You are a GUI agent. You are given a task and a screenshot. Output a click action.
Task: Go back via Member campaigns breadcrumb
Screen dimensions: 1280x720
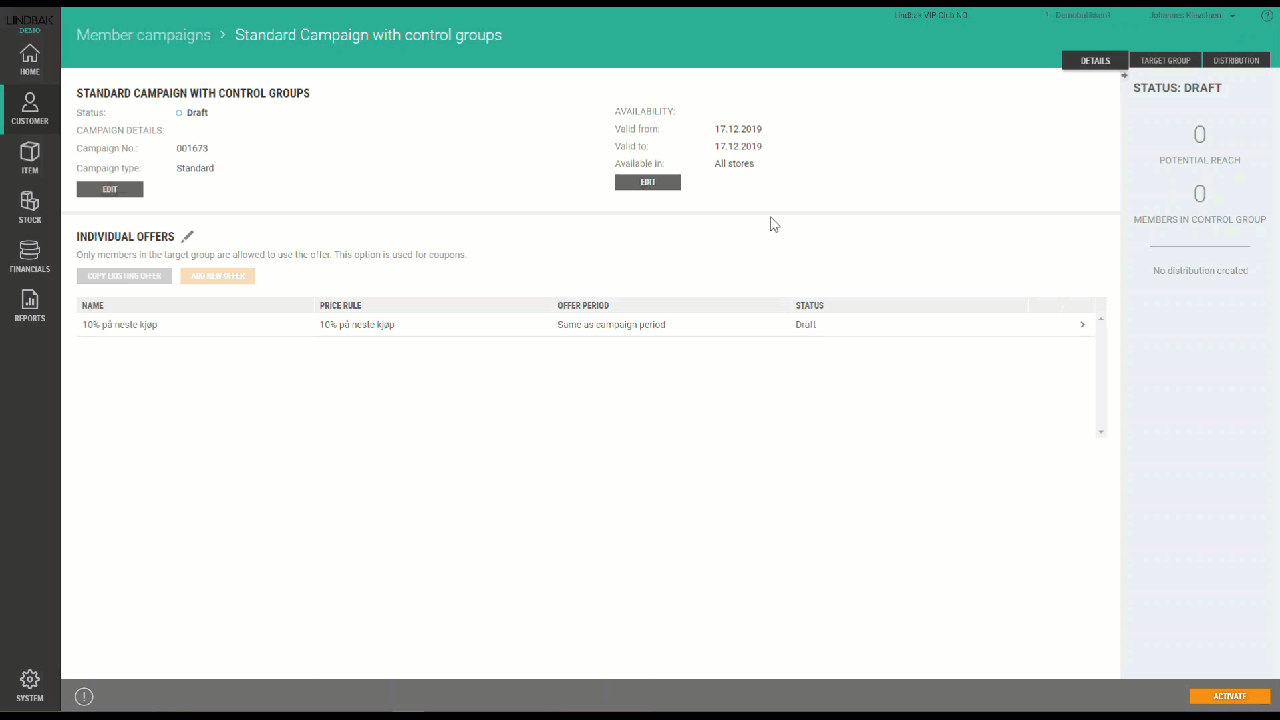[143, 35]
